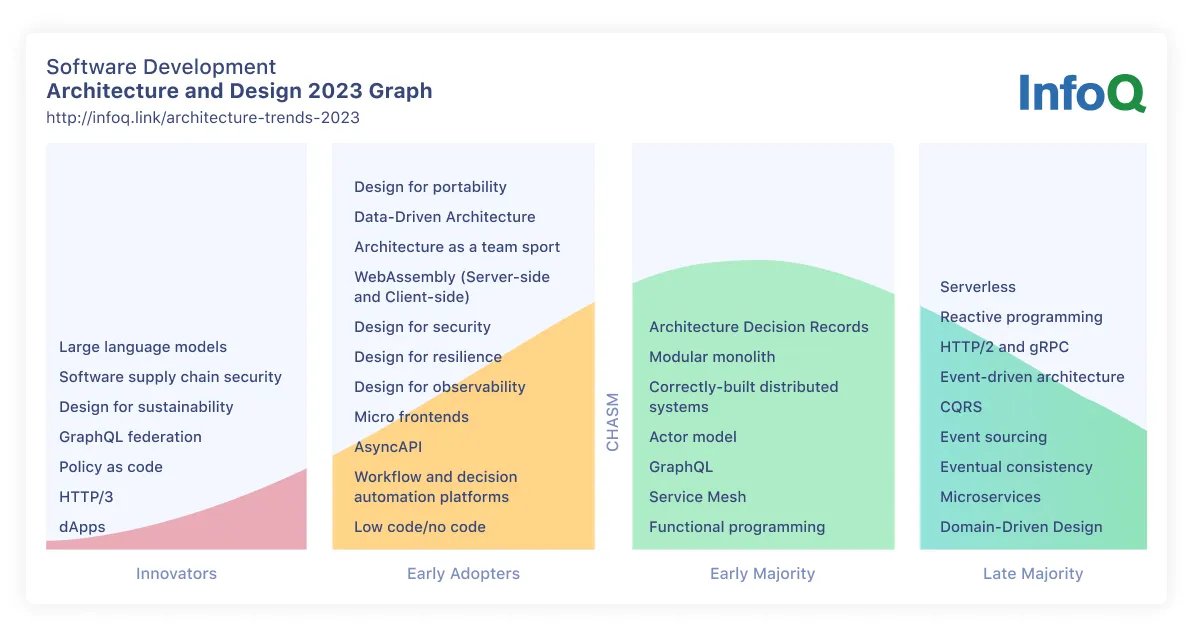
Task: Click the Innovators column label
Action: click(176, 574)
